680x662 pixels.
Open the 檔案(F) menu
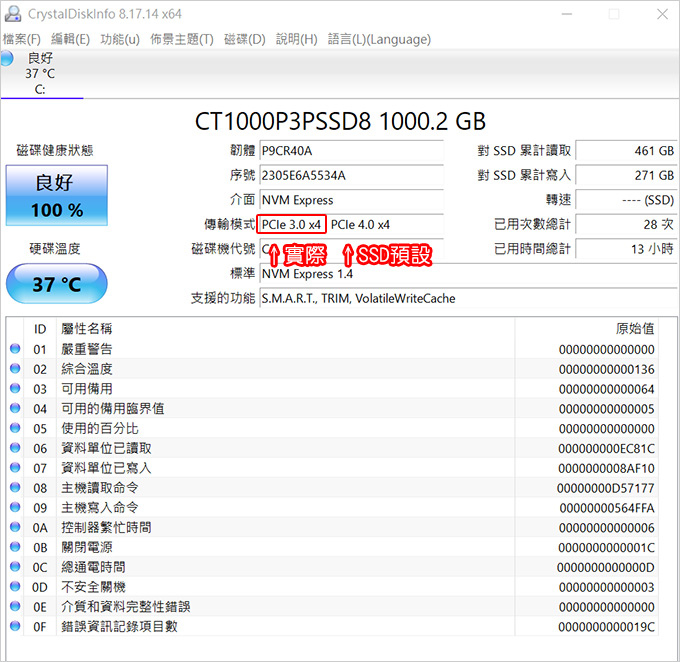[22, 39]
